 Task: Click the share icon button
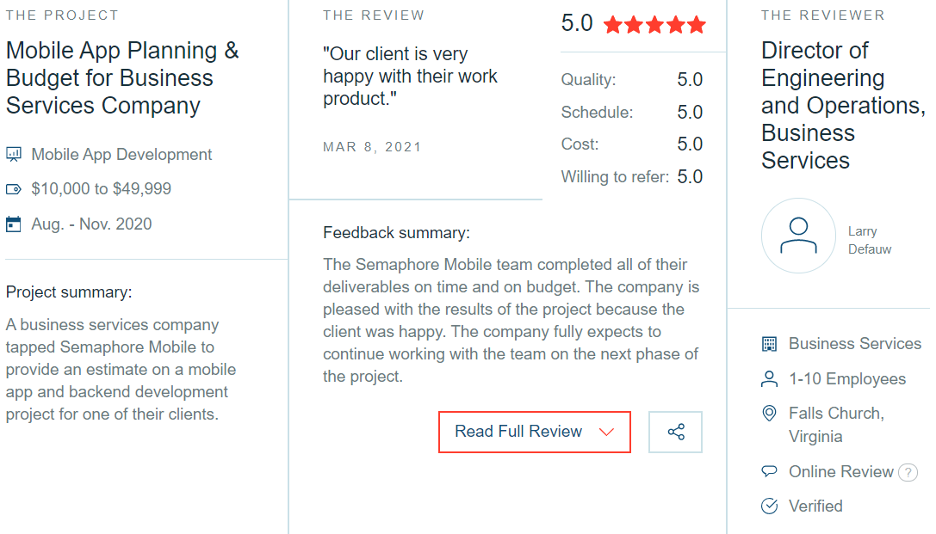pyautogui.click(x=676, y=432)
